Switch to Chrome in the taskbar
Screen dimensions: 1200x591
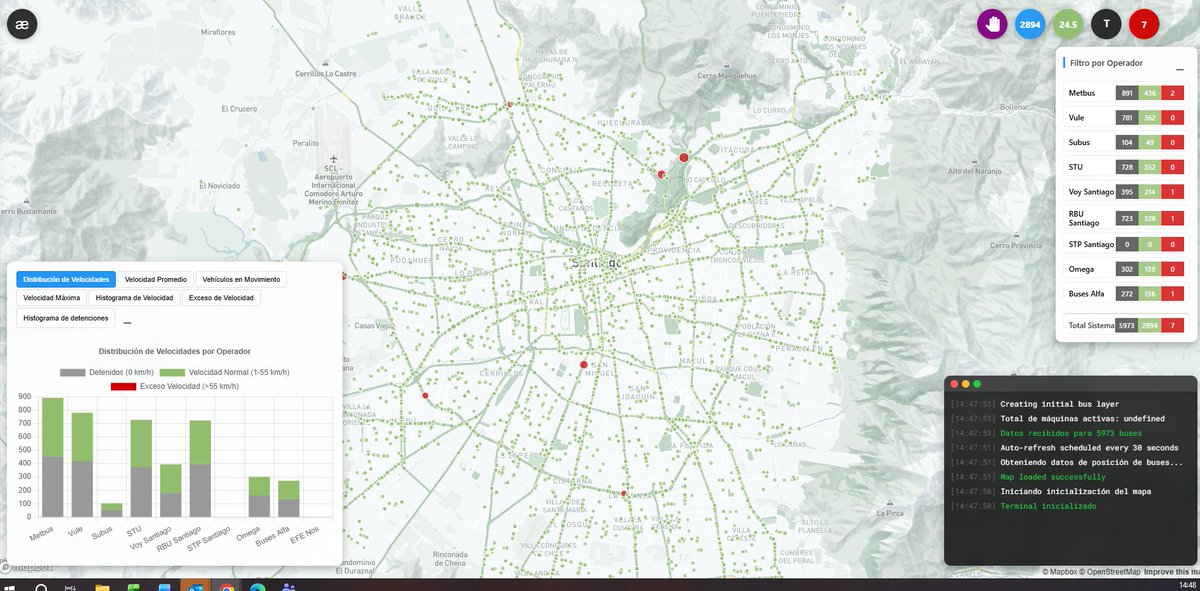226,585
